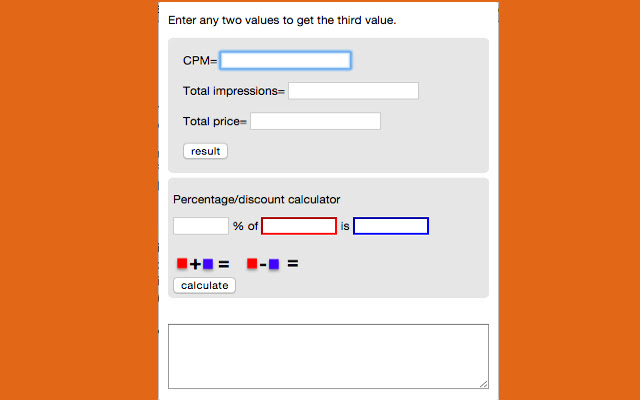Image resolution: width=640 pixels, height=400 pixels.
Task: Click inside the large bottom text area
Action: 328,356
